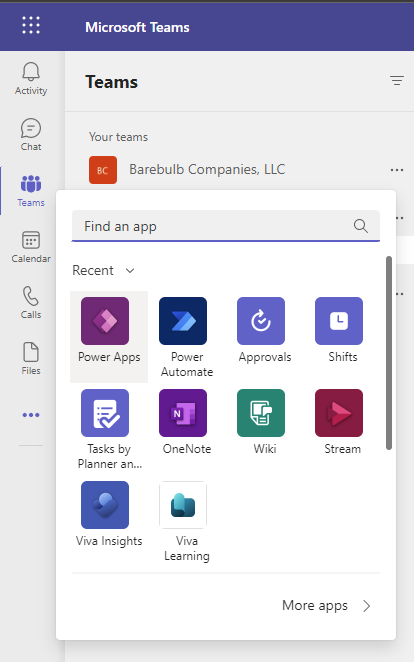Open the Activity feed
414x662 pixels.
click(x=31, y=79)
